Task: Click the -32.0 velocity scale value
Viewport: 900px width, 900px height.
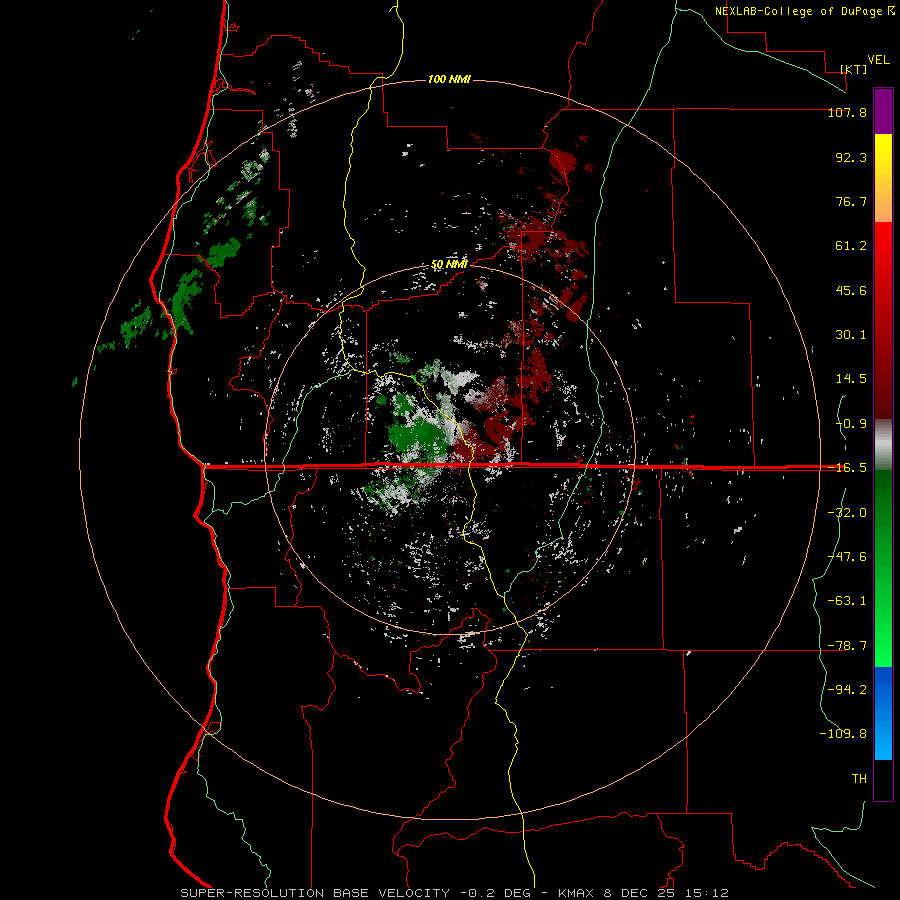Action: coord(847,513)
